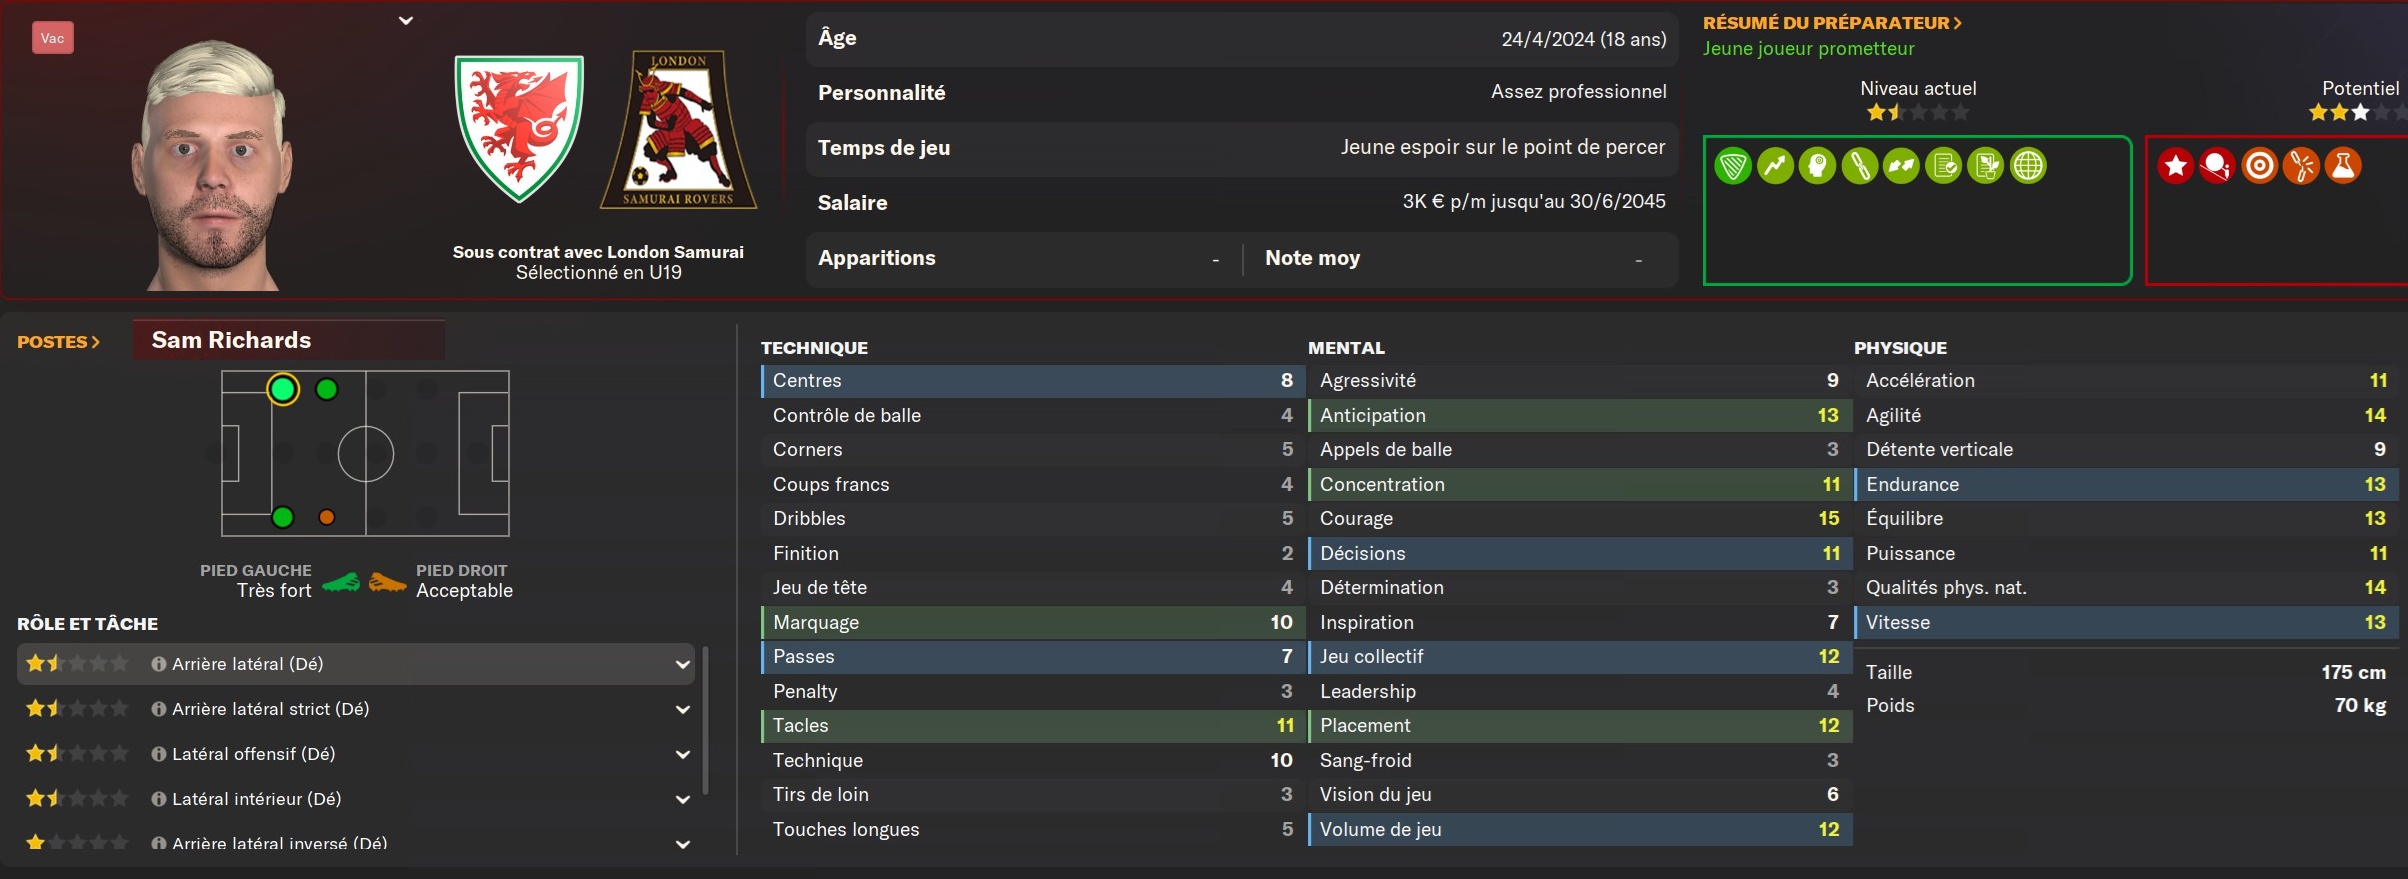The height and width of the screenshot is (879, 2408).
Task: Click the green shield strength icon
Action: (1733, 166)
